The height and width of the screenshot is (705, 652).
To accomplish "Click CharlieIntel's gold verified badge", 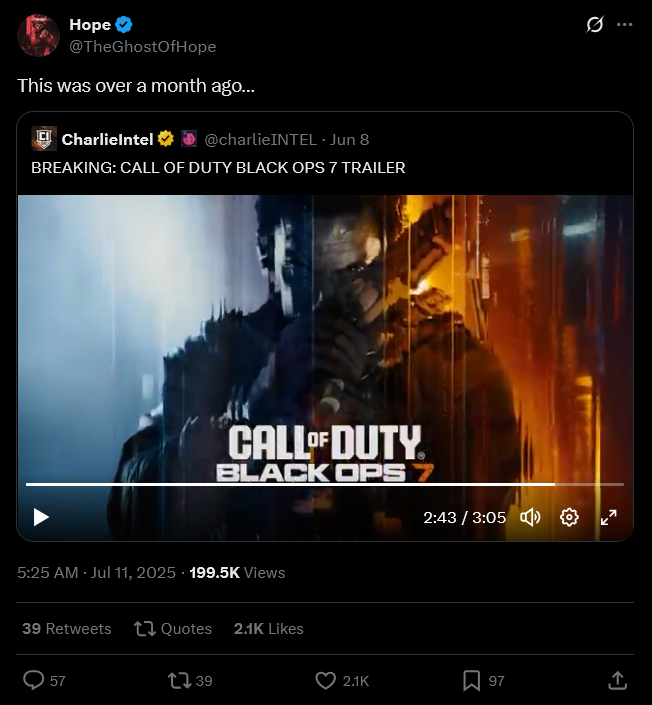I will [x=165, y=139].
